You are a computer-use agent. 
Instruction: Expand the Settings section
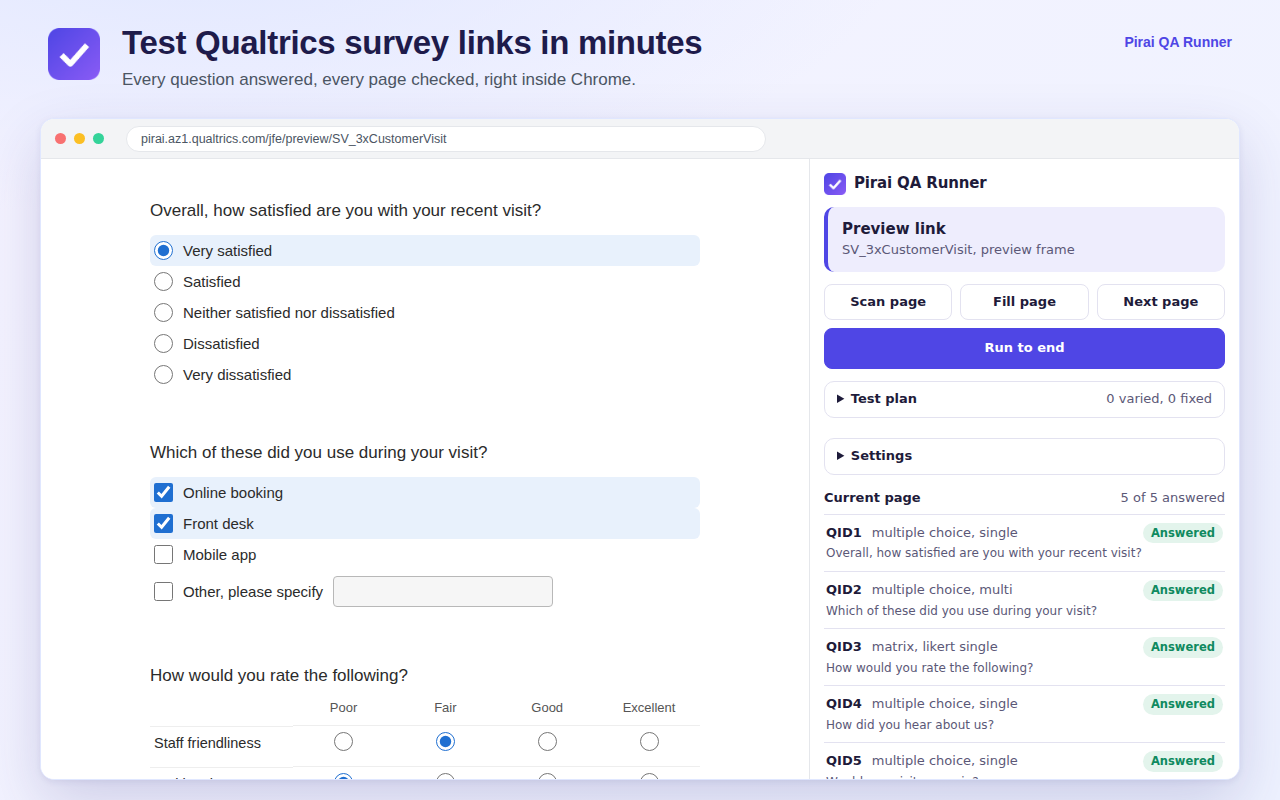tap(1024, 456)
